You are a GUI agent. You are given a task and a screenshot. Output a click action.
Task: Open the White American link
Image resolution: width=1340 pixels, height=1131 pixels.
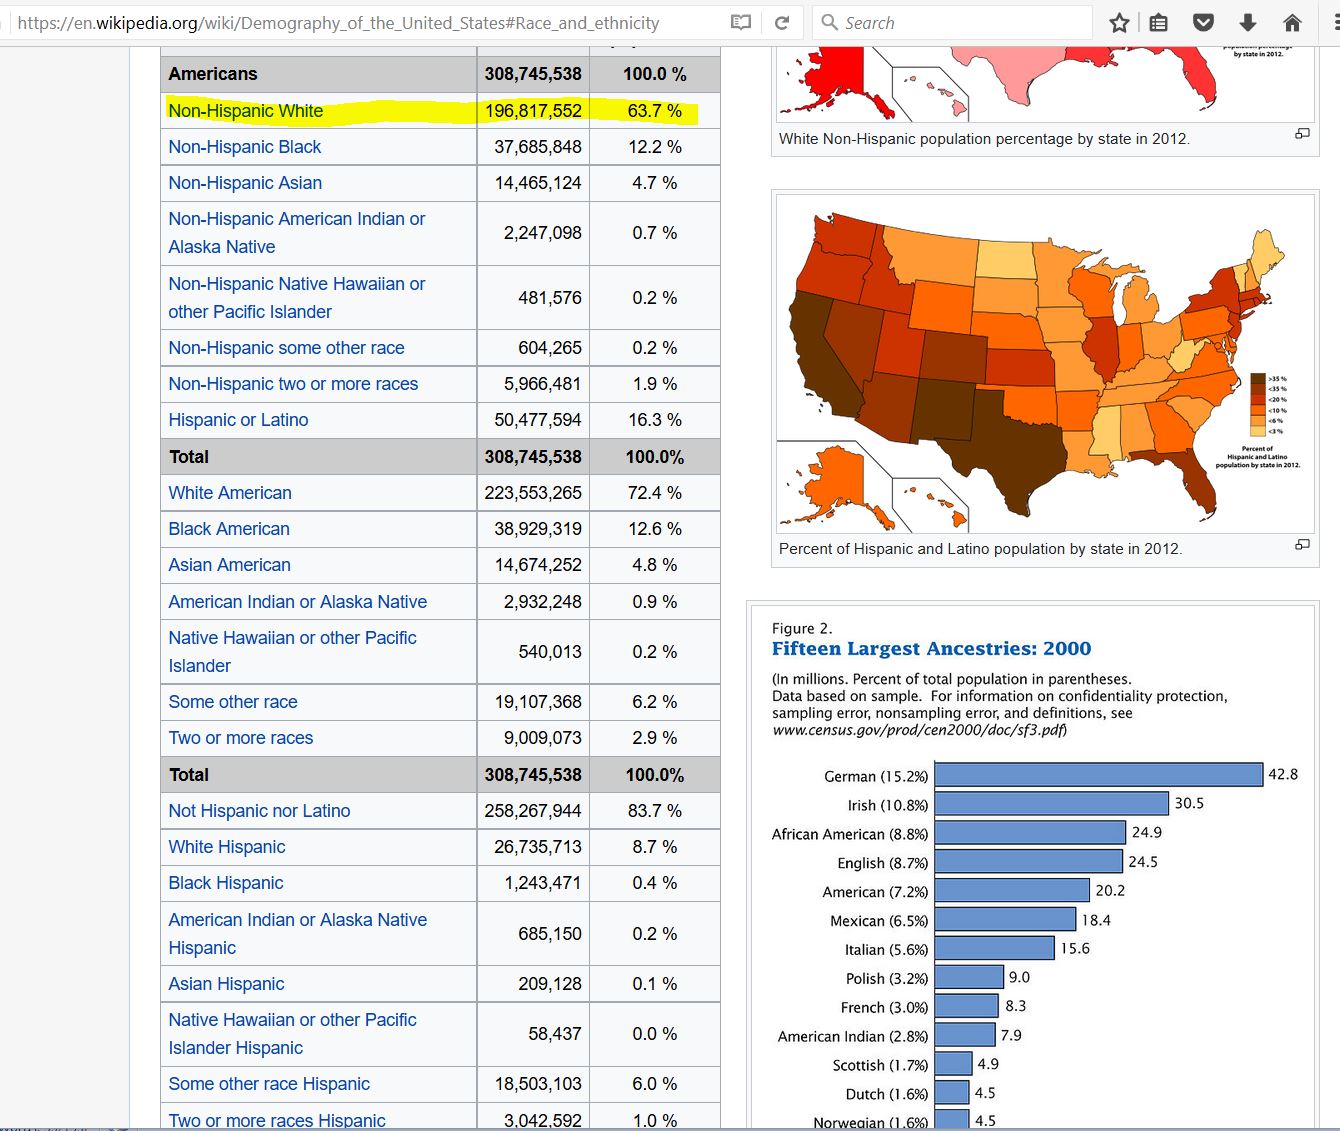pos(230,493)
